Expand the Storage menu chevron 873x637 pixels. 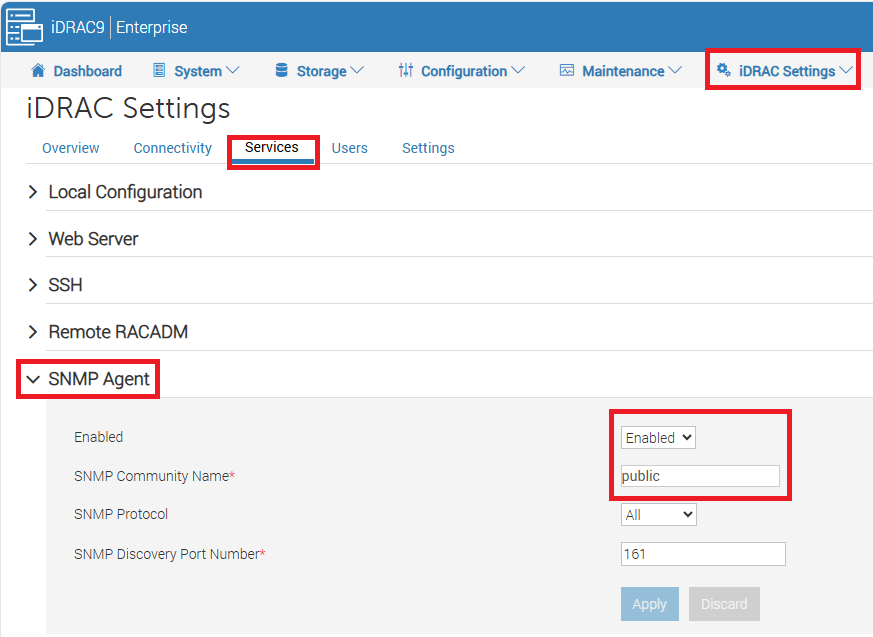tap(357, 70)
